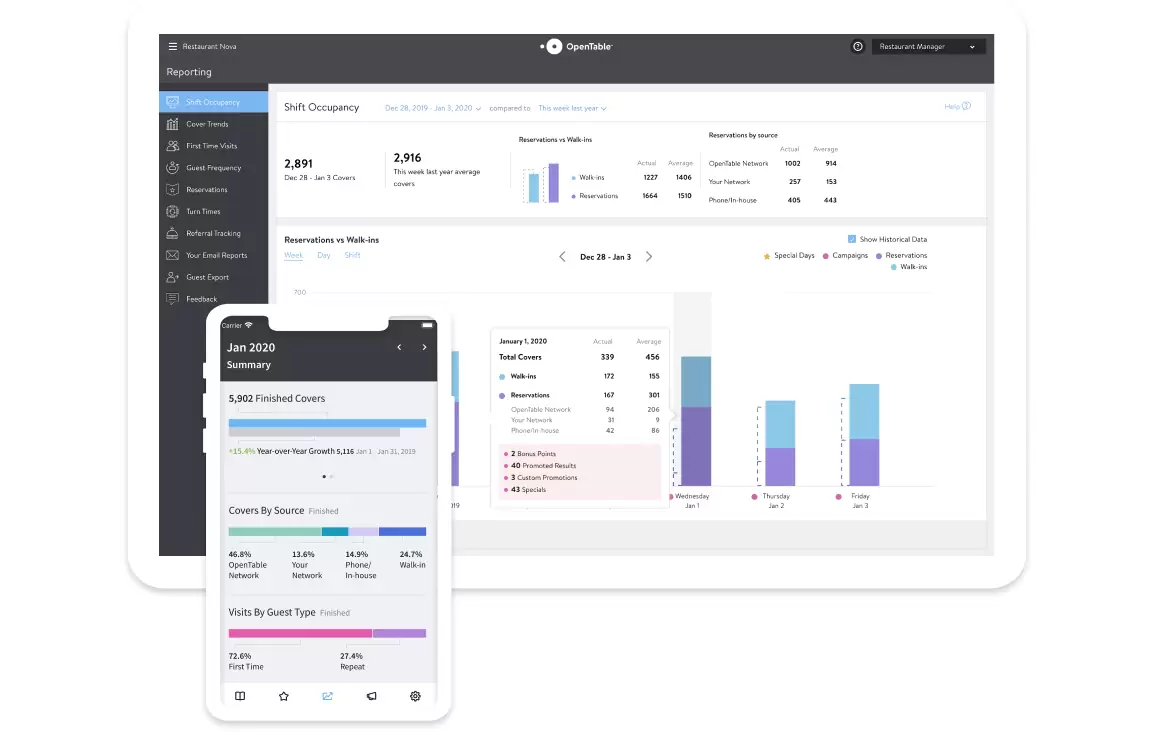Screen dimensions: 1154x732
Task: Click the Special Days star legend item
Action: [789, 255]
